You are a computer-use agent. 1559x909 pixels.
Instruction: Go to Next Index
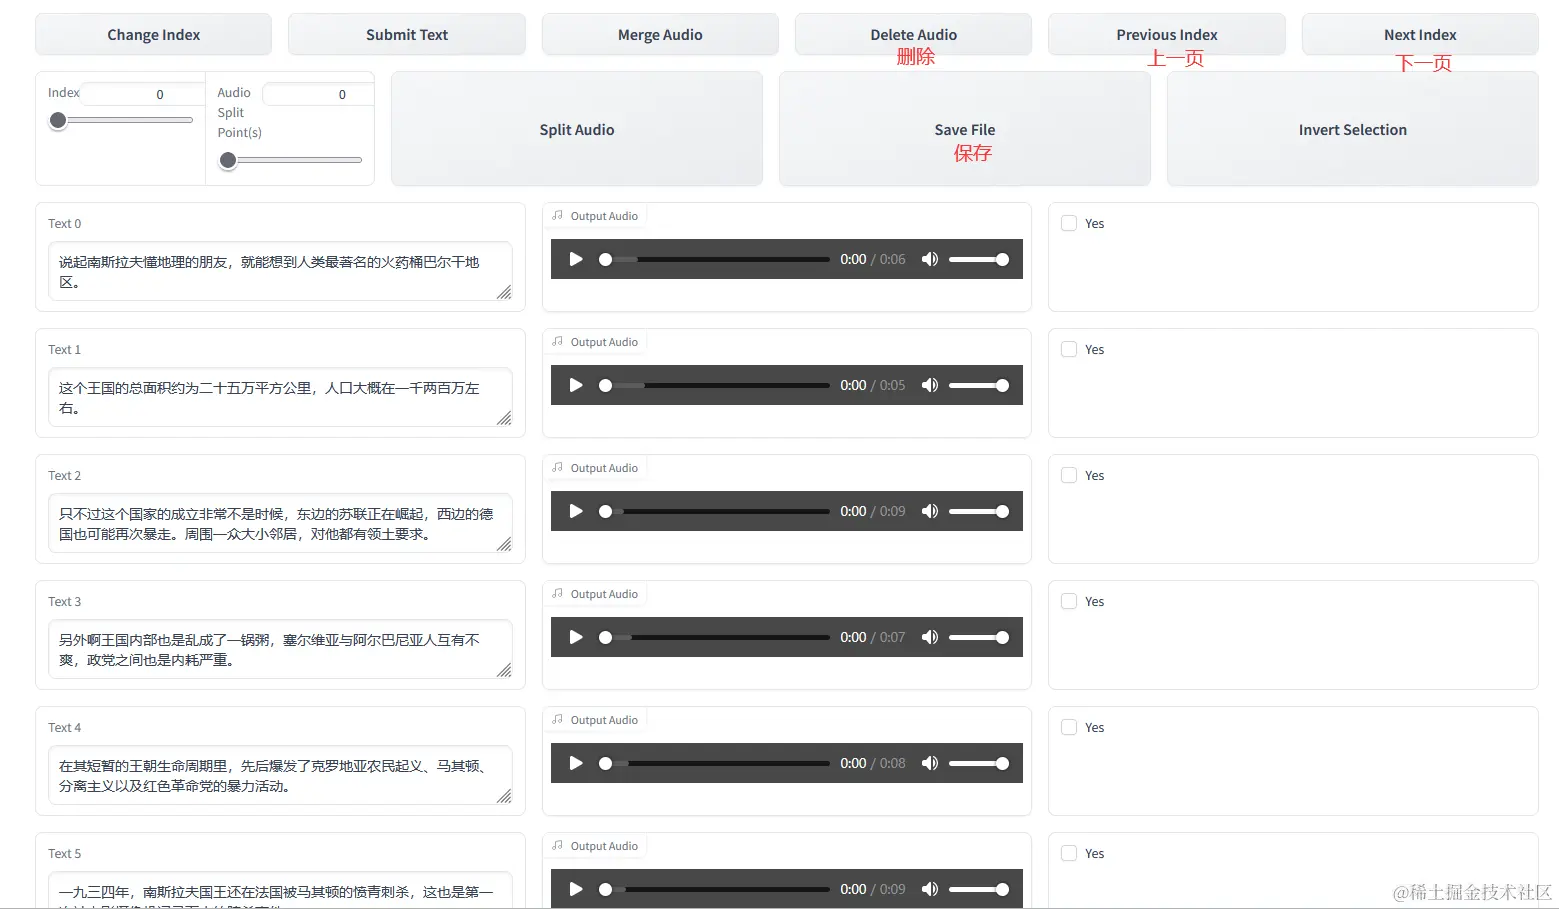point(1420,34)
